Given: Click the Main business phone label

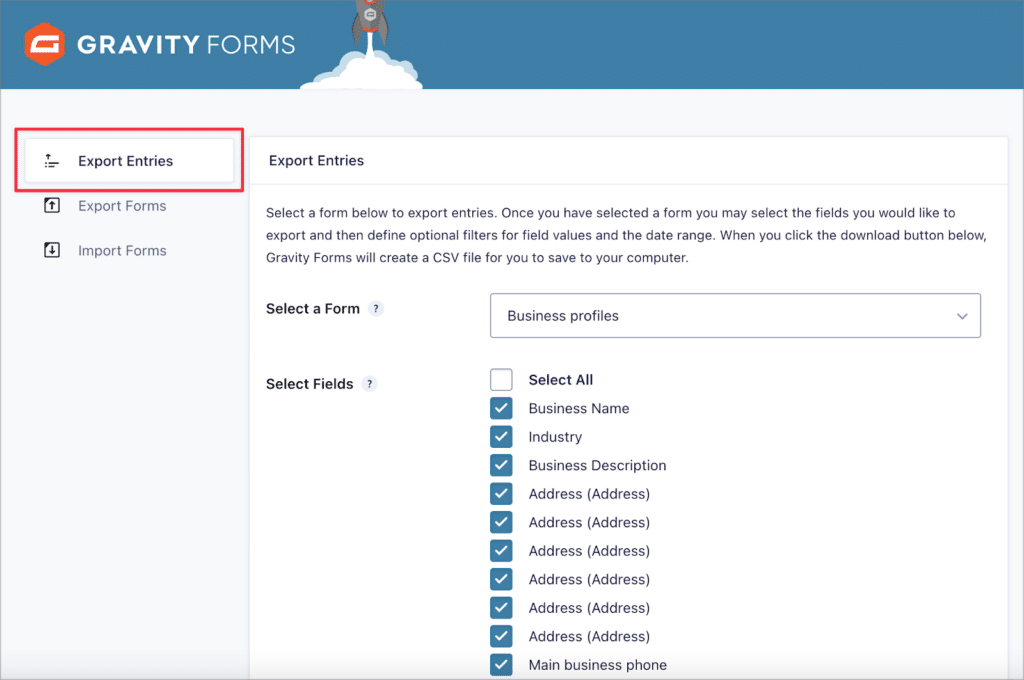Looking at the screenshot, I should click(x=598, y=665).
